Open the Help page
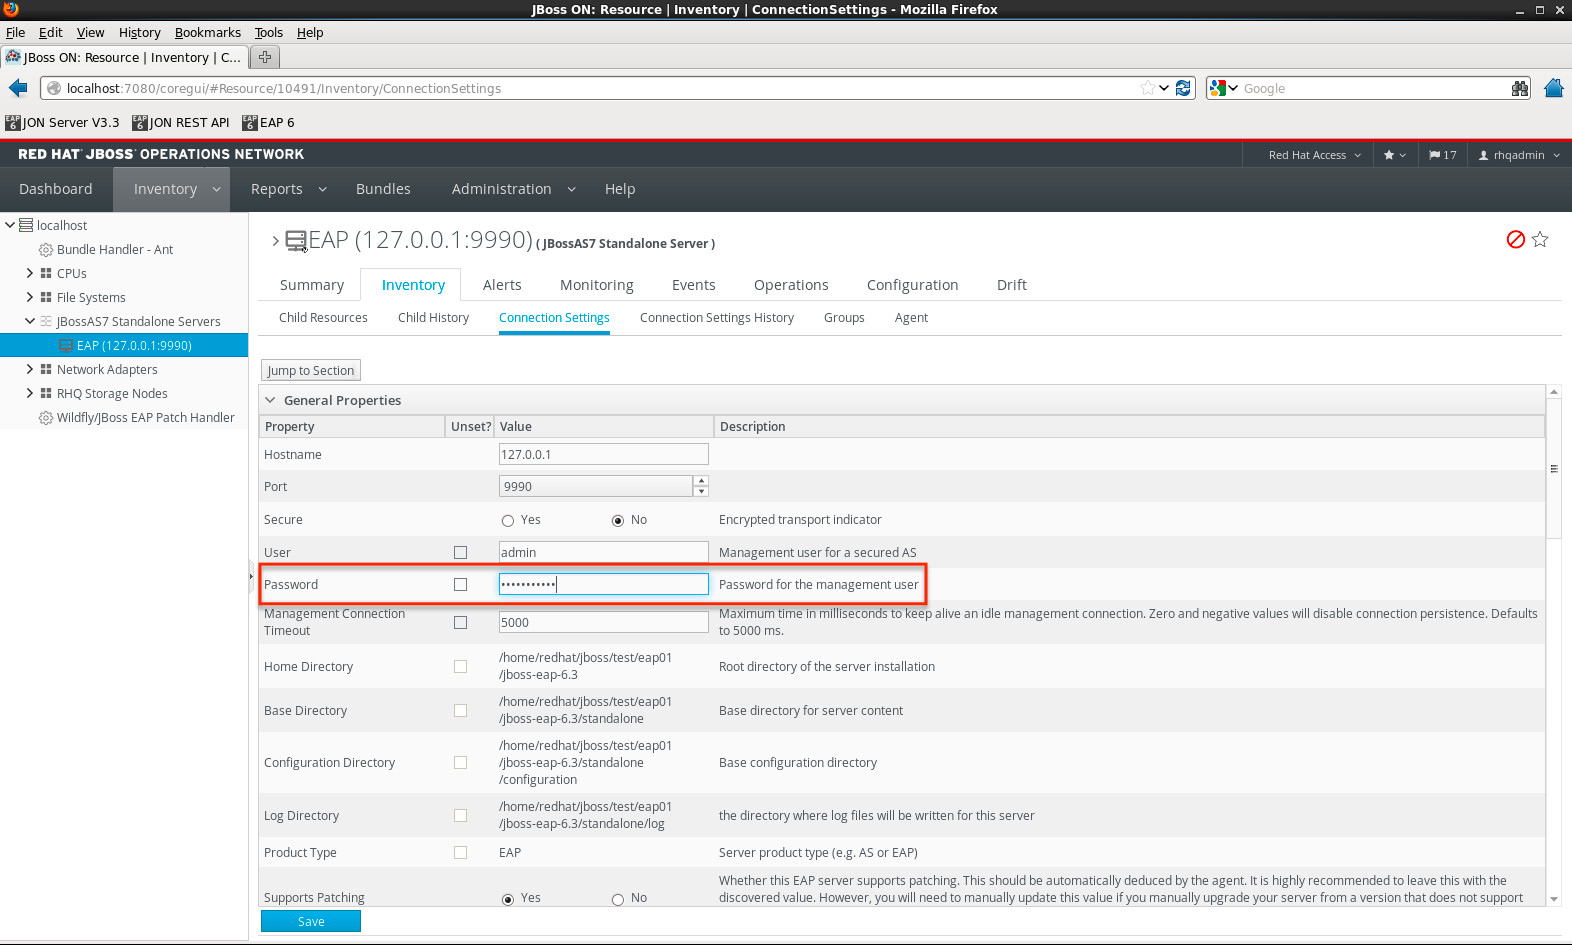 coord(620,189)
